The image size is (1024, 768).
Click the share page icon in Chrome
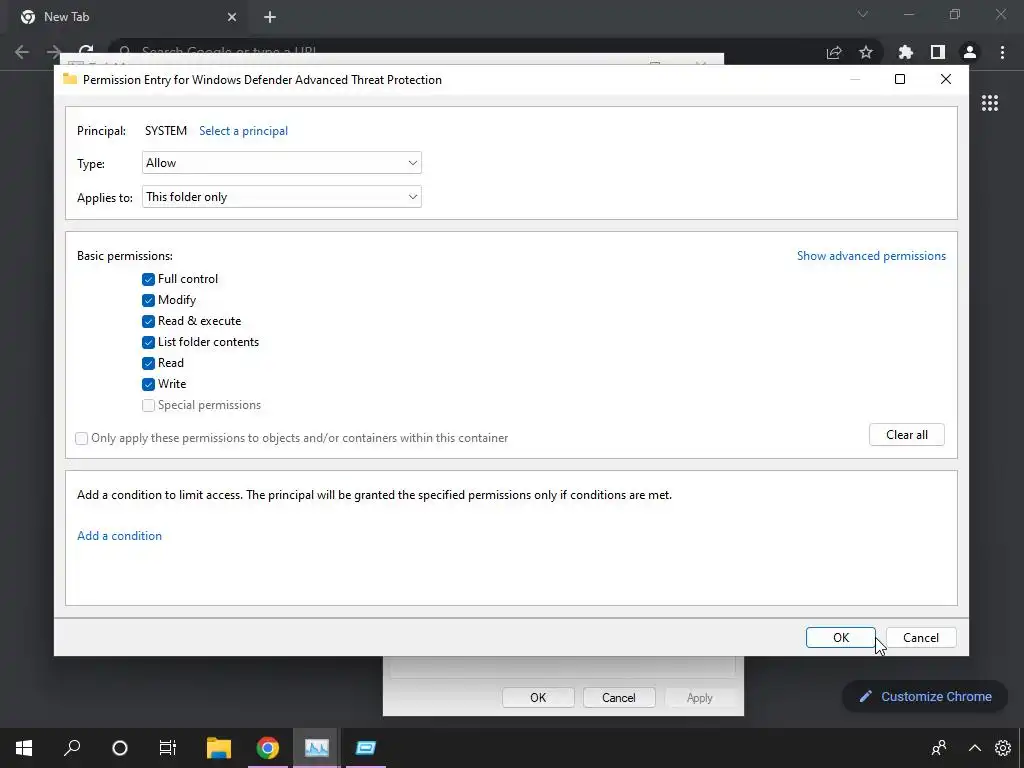[834, 52]
